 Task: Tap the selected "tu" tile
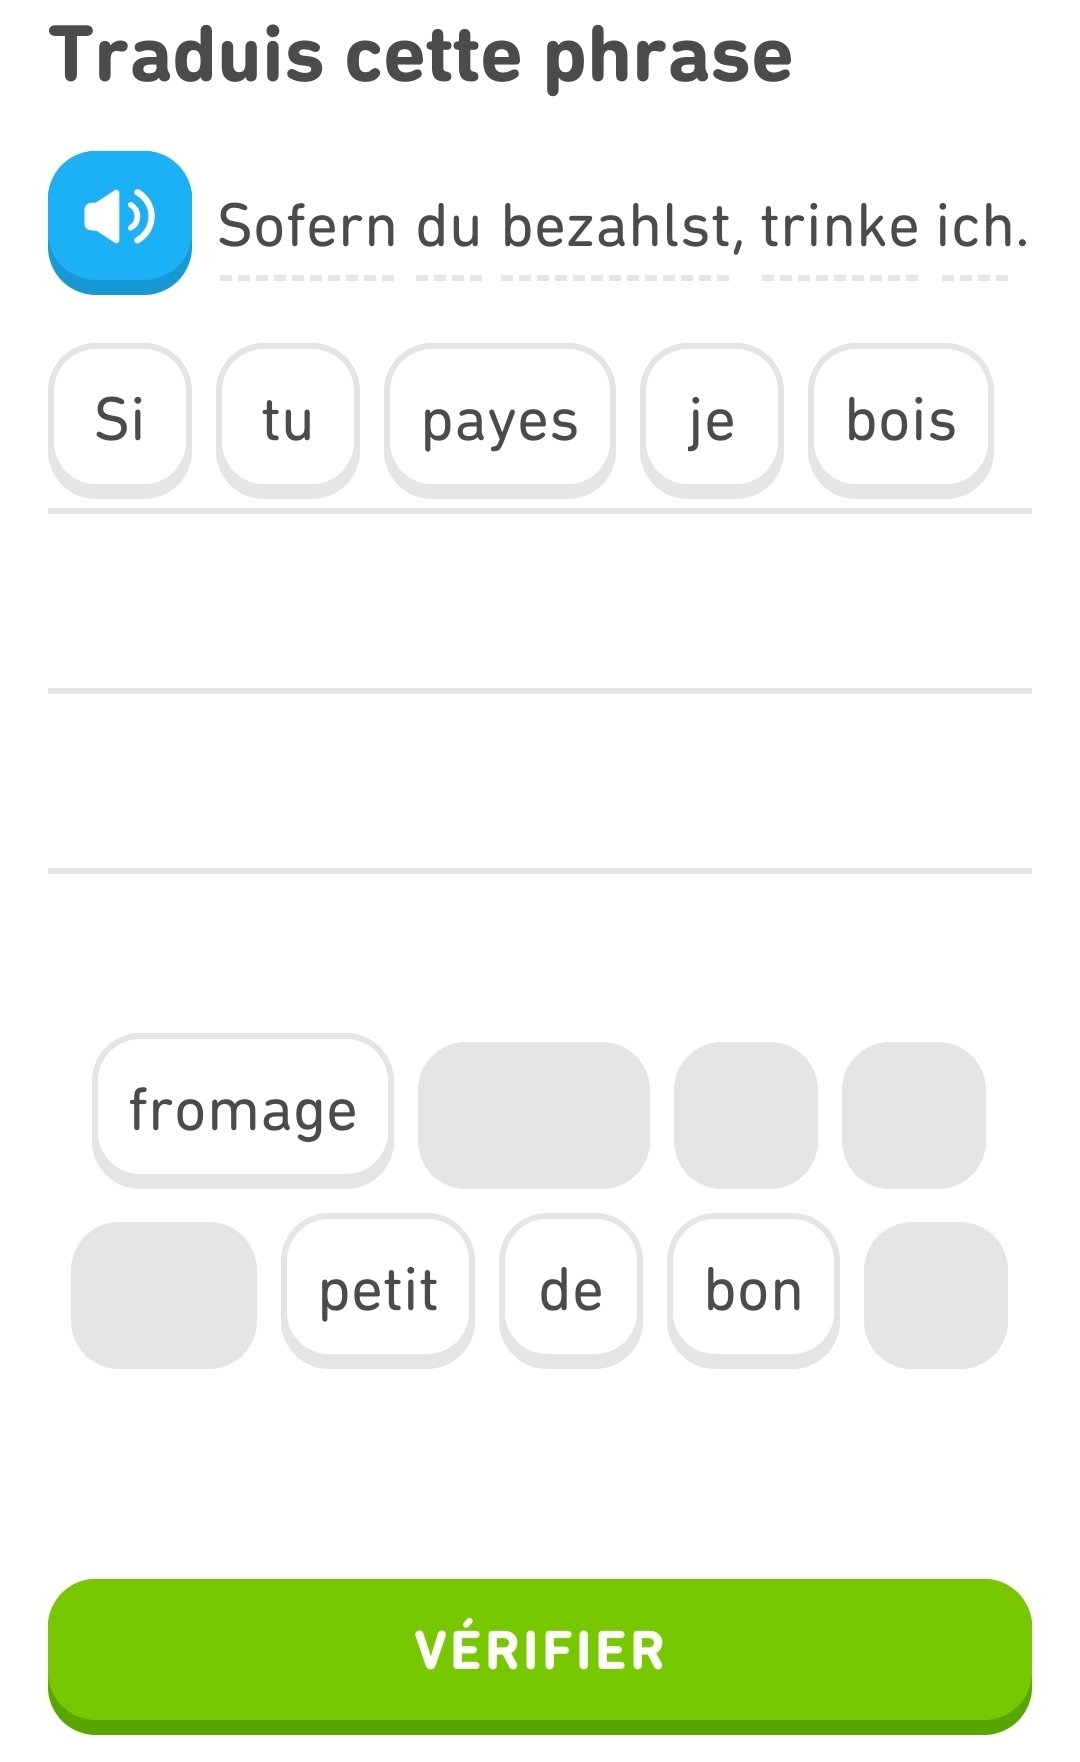287,420
